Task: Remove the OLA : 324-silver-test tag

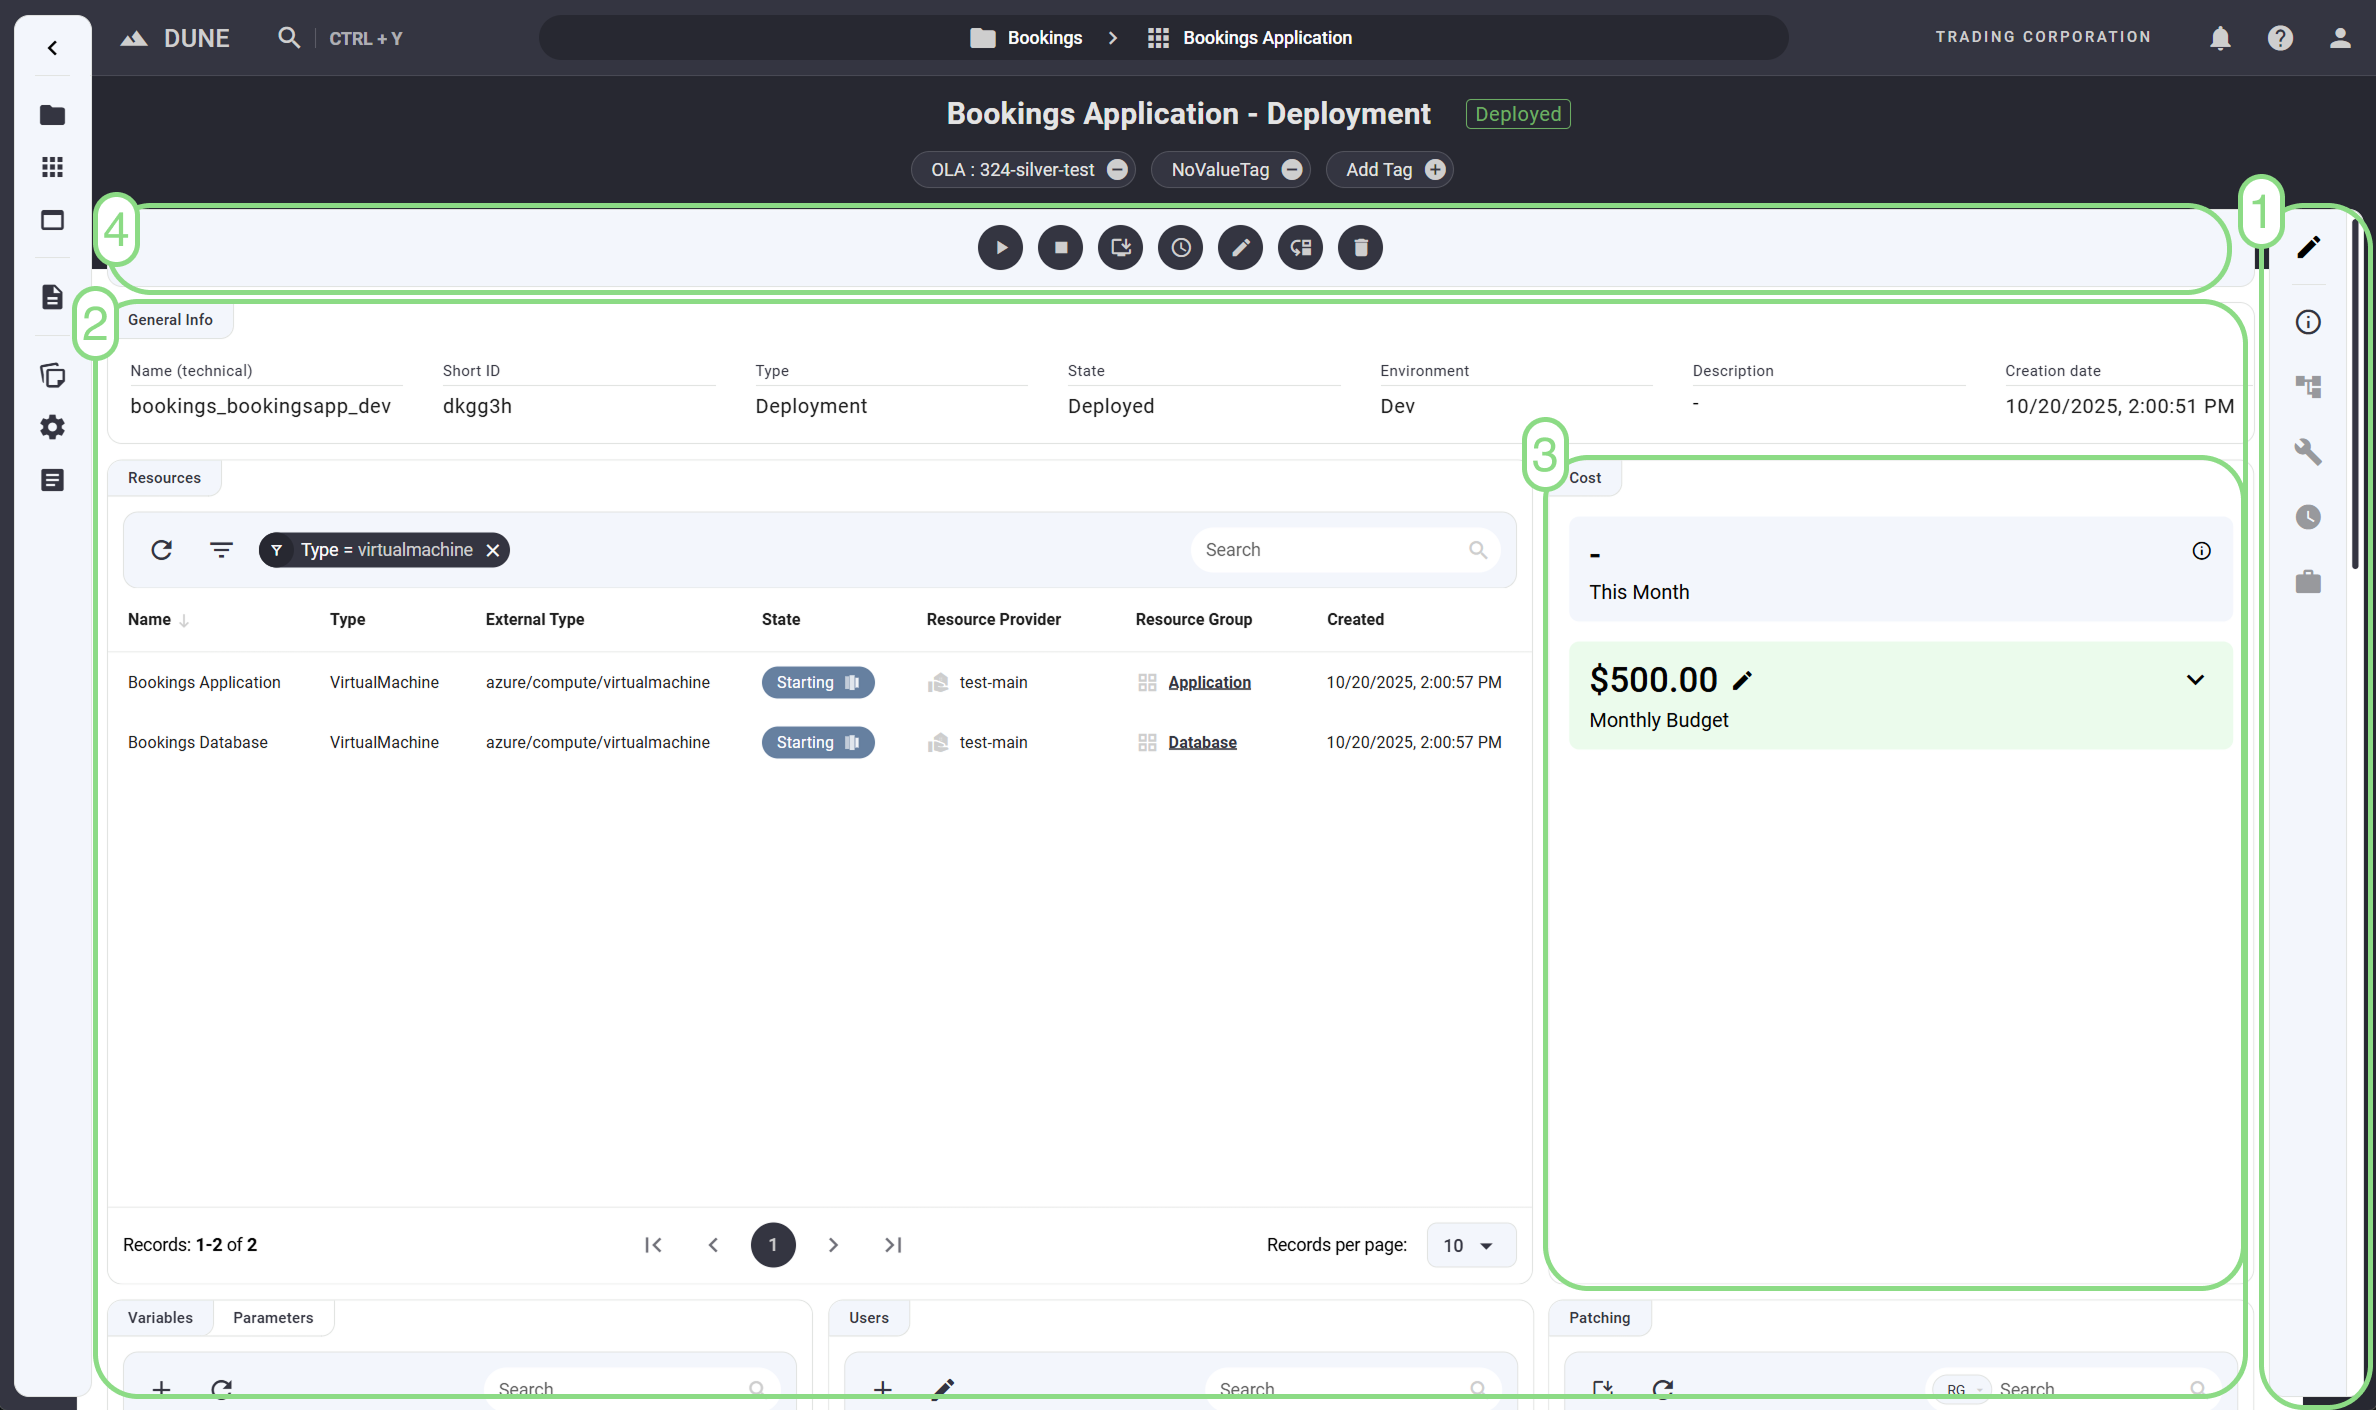Action: 1117,170
